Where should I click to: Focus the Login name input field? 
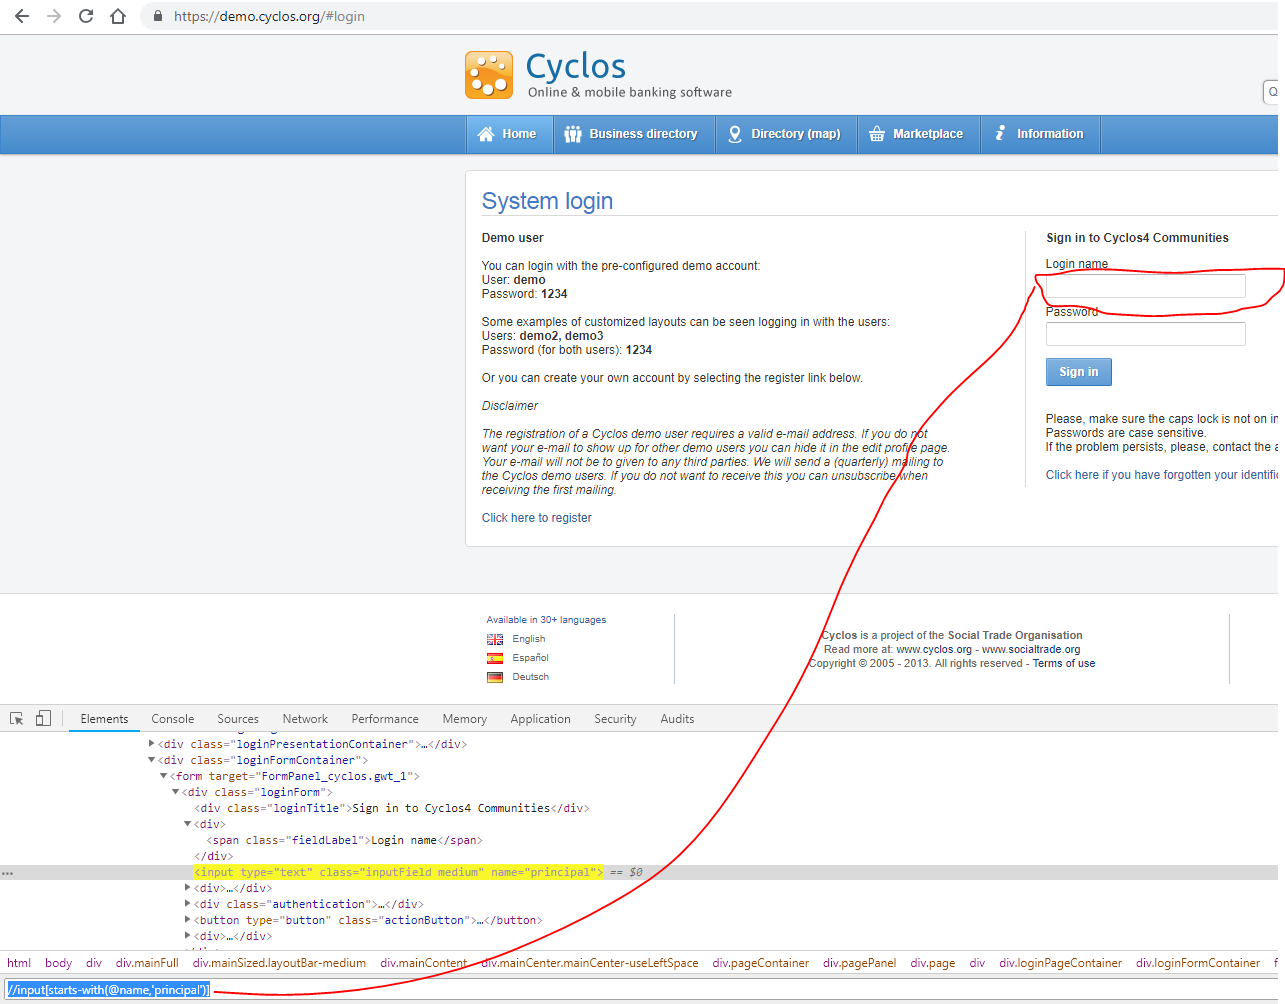click(x=1145, y=286)
